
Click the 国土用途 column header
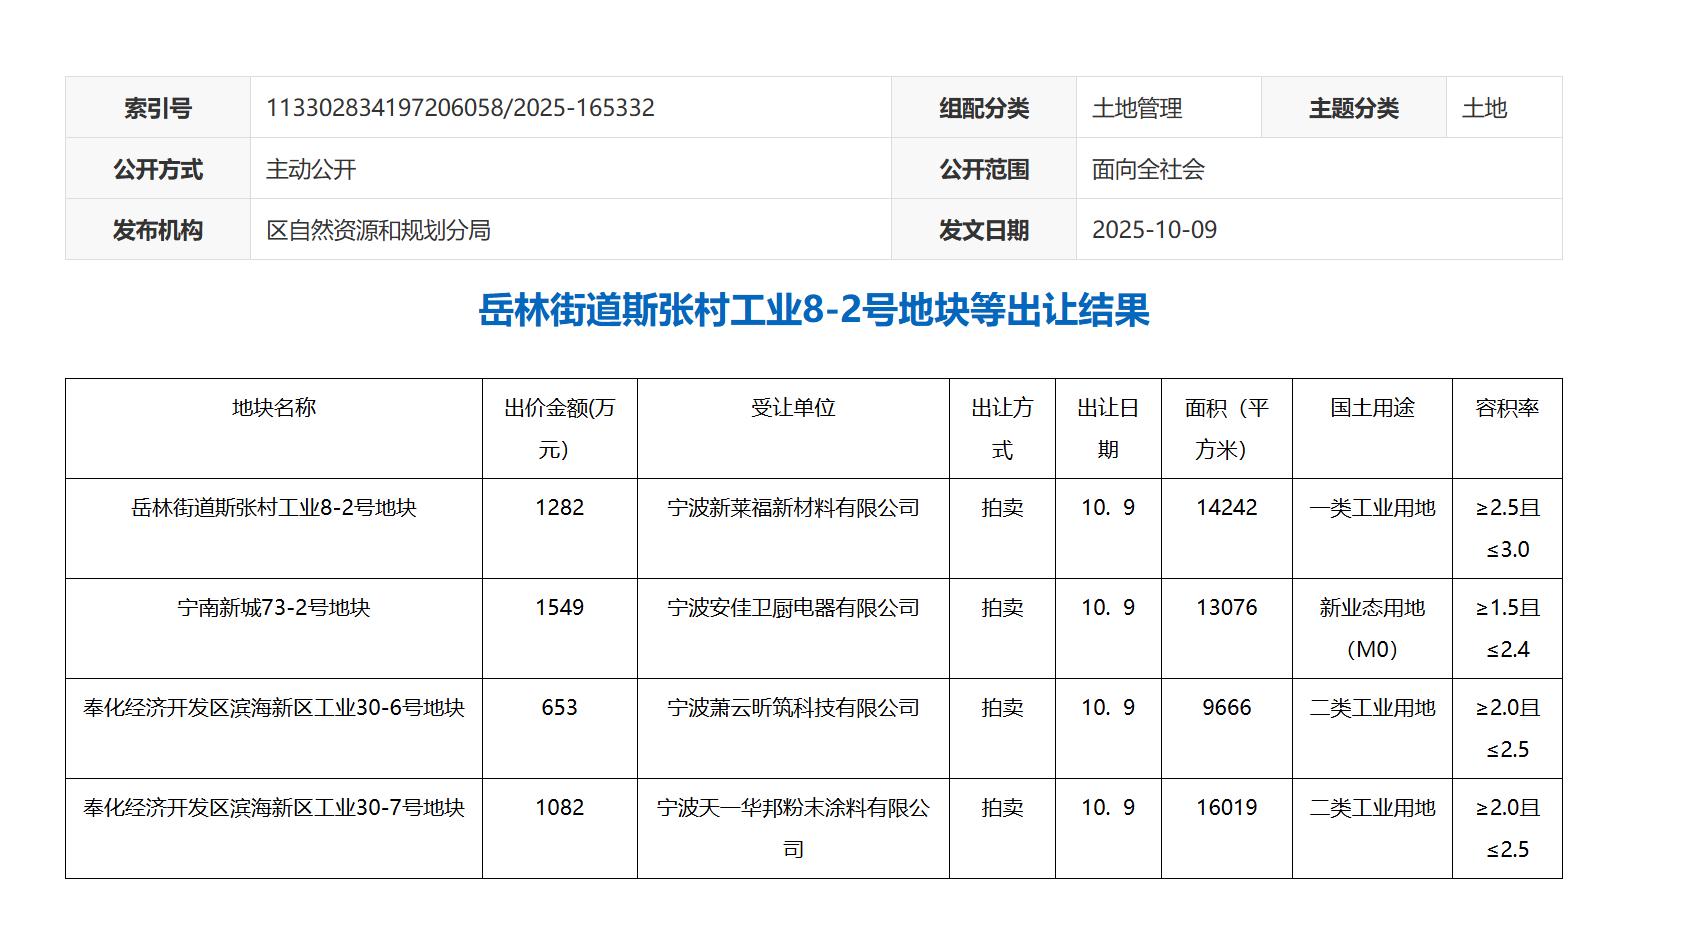1372,408
